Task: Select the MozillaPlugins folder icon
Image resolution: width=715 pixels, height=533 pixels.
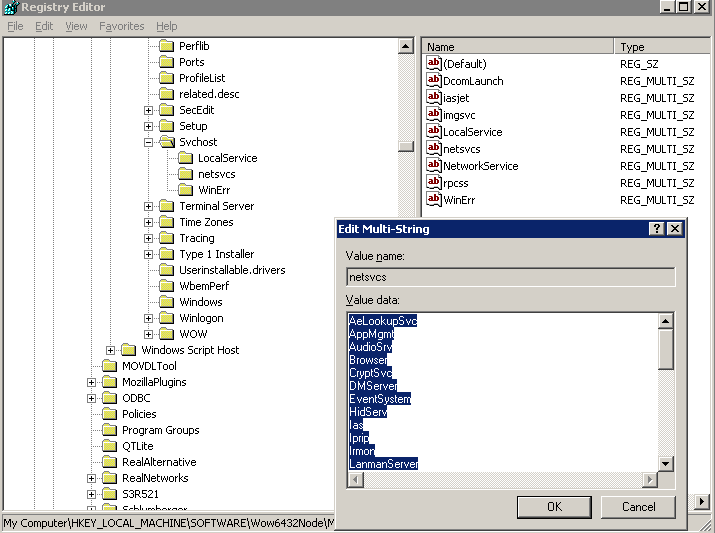Action: (x=109, y=382)
